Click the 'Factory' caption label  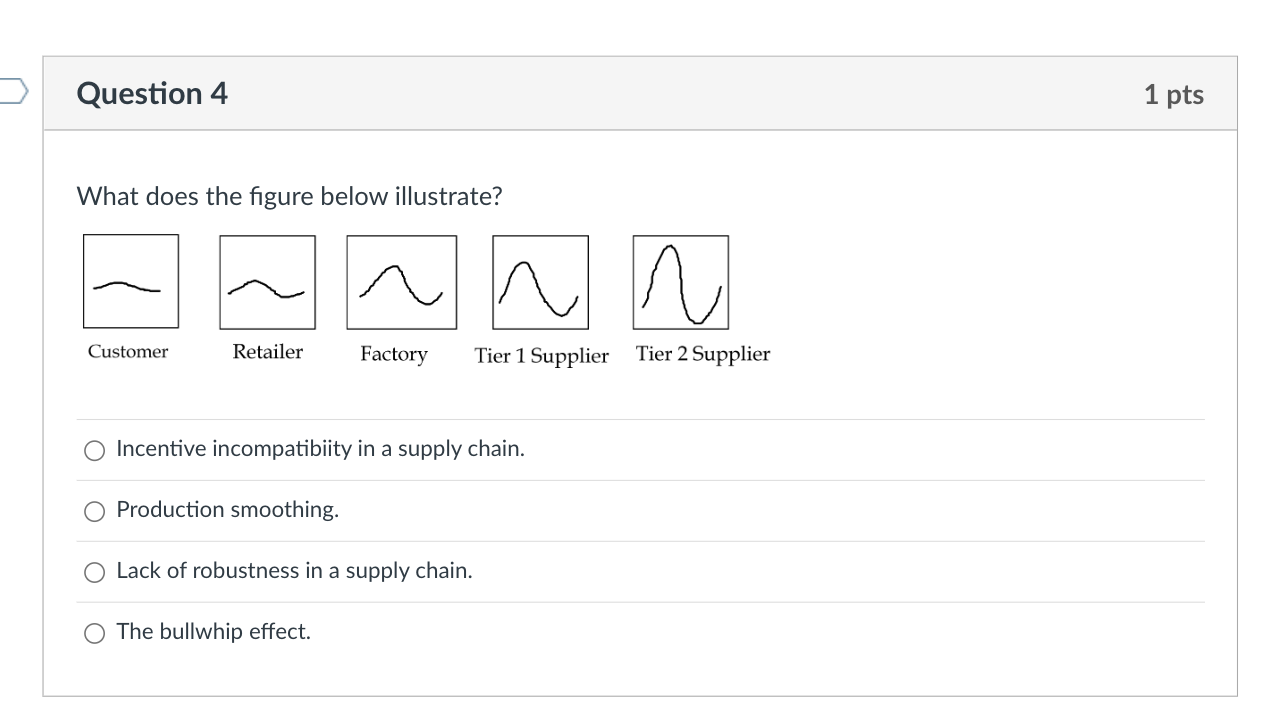click(393, 354)
